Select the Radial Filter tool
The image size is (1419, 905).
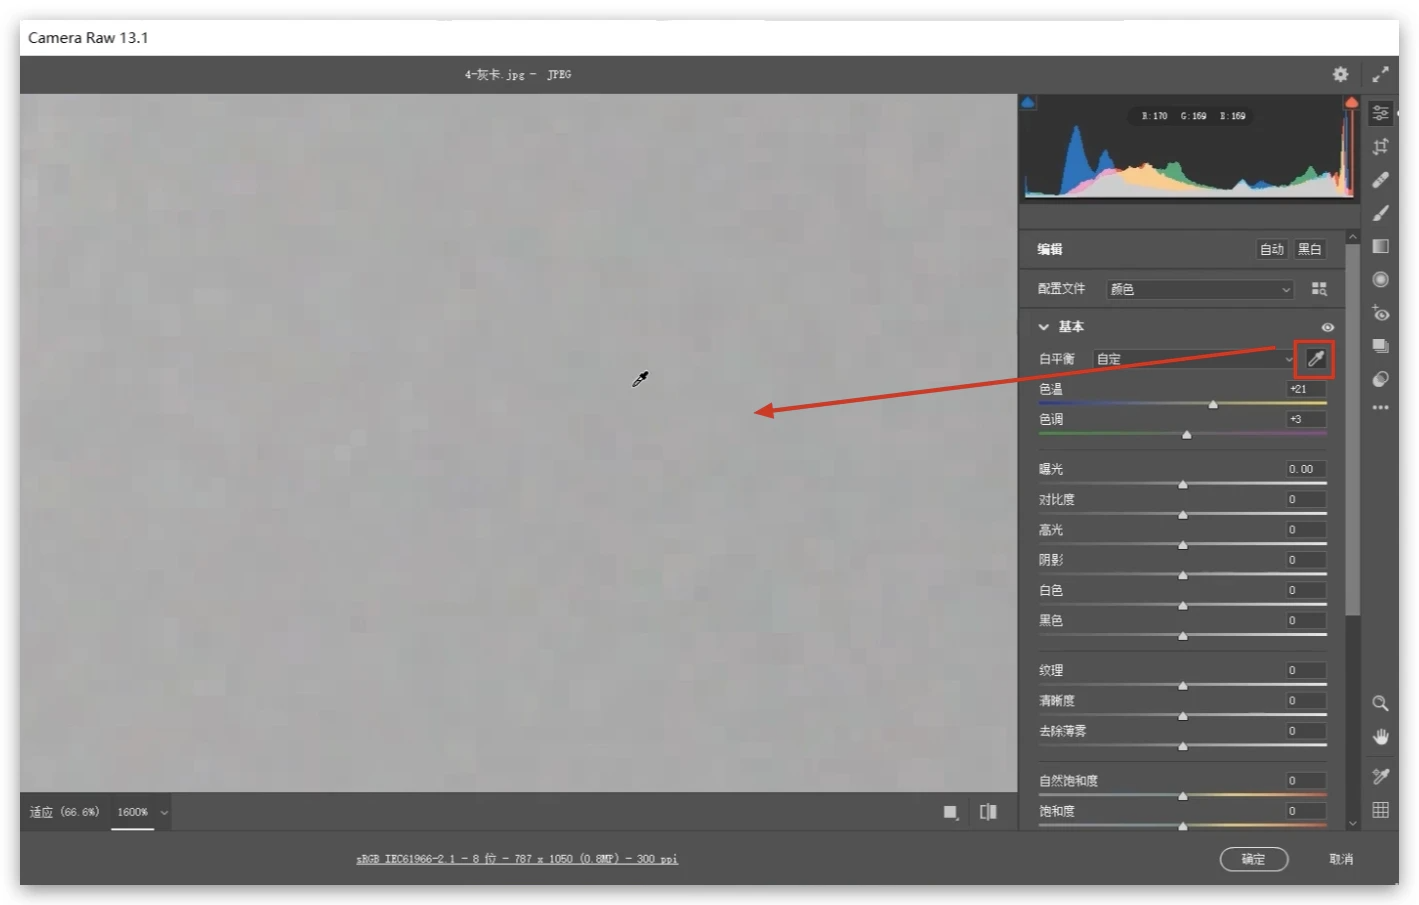[1380, 279]
